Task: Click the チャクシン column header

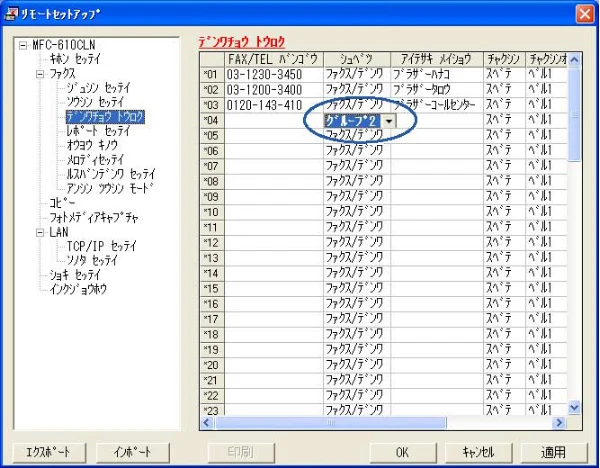Action: pyautogui.click(x=504, y=59)
